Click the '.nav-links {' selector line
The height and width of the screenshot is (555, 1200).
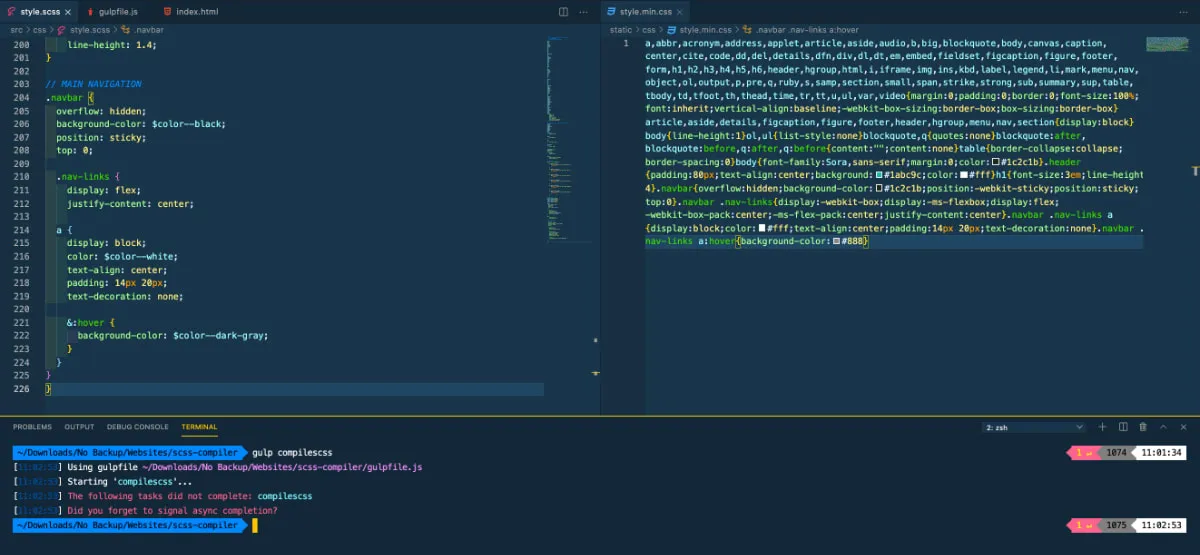[88, 176]
